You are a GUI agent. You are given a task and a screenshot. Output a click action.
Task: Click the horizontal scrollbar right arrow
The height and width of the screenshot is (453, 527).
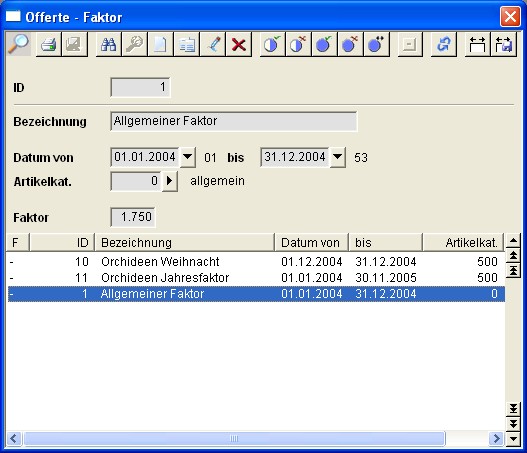pos(496,438)
